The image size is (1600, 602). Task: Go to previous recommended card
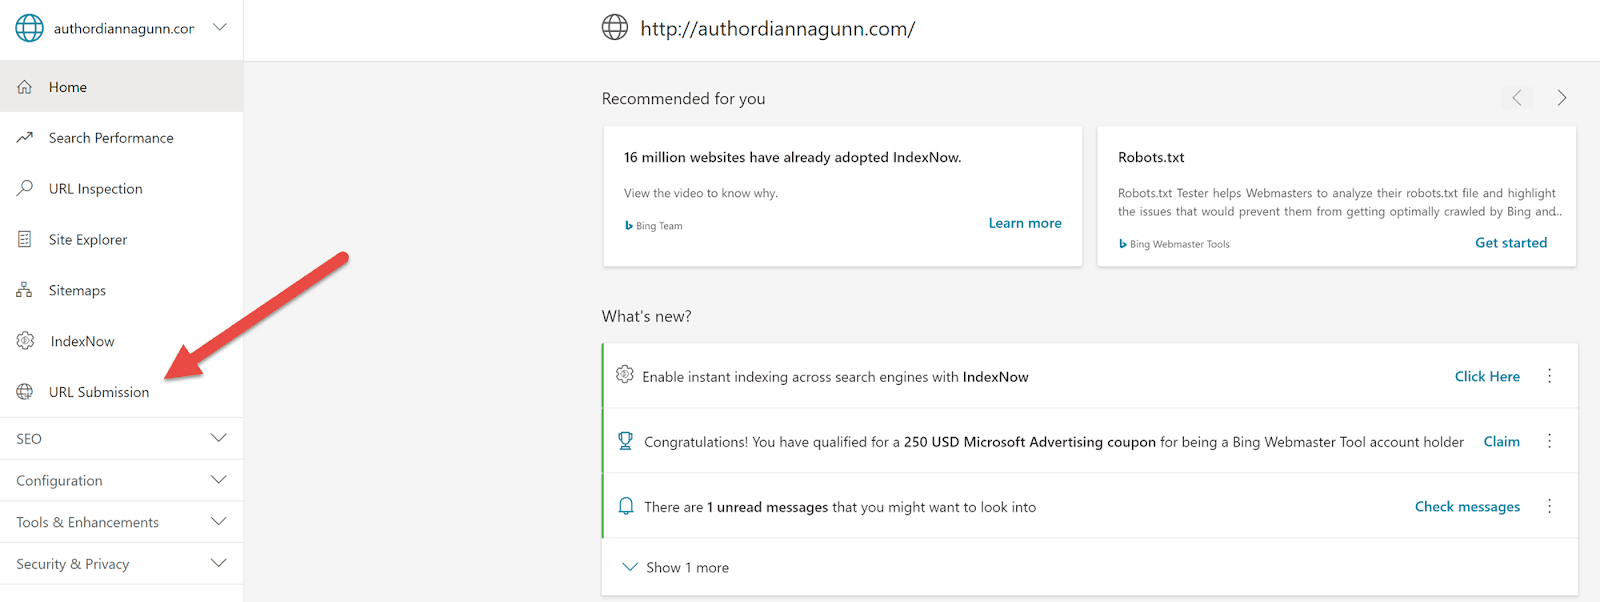click(1517, 98)
